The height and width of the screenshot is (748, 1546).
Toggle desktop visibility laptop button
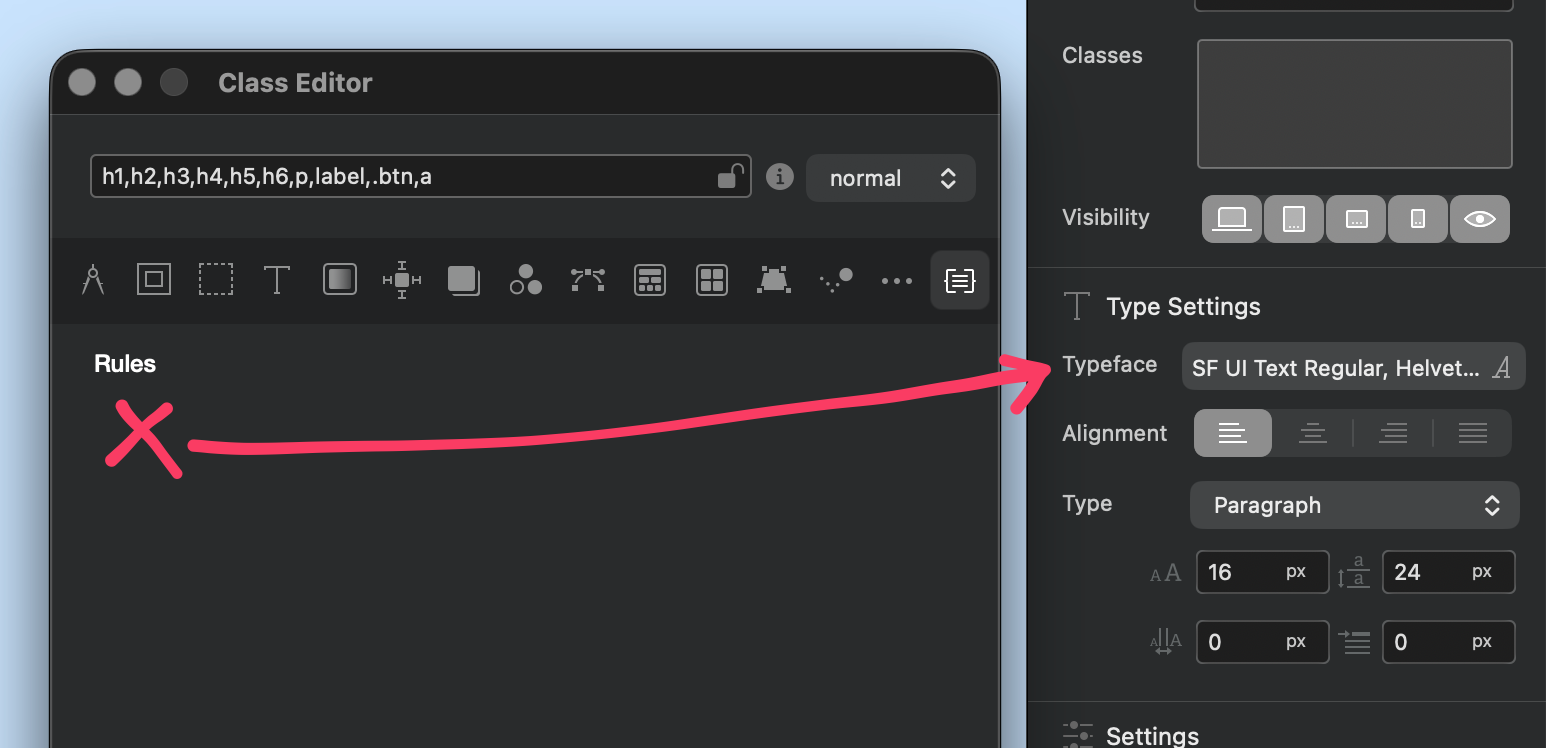click(x=1232, y=219)
